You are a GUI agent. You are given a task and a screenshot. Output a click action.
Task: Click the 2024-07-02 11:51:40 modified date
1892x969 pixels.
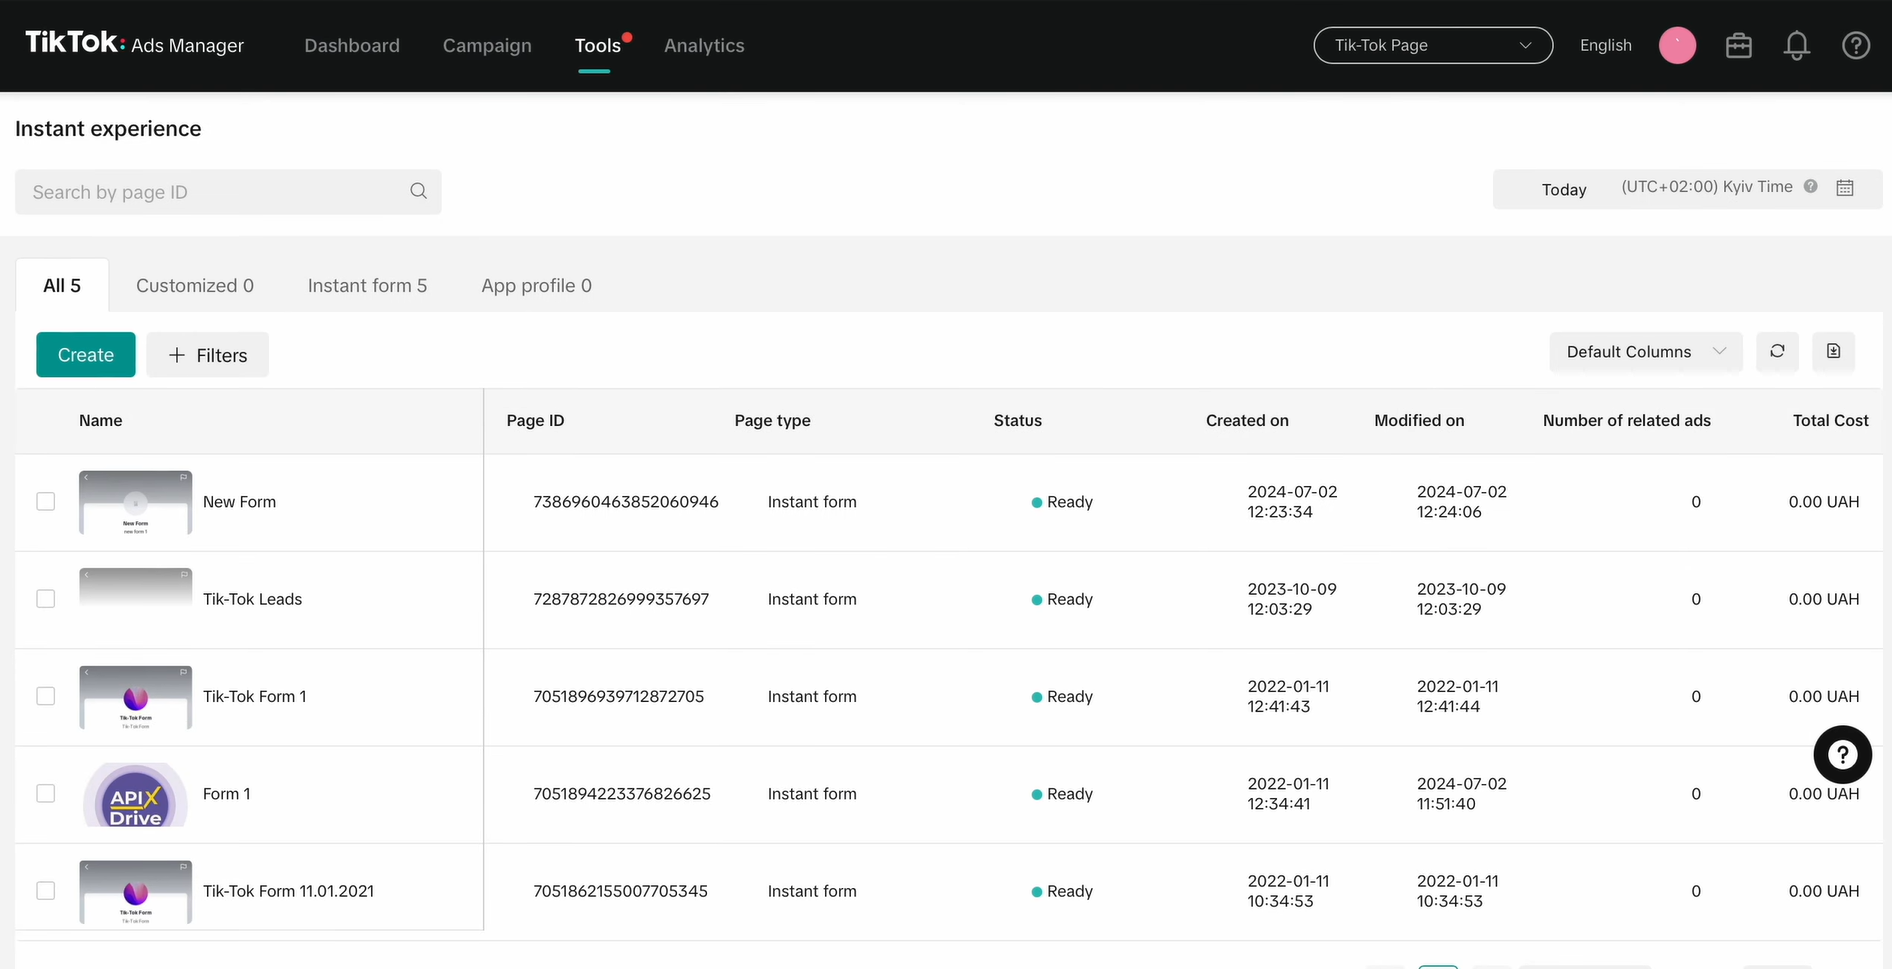[x=1461, y=793]
